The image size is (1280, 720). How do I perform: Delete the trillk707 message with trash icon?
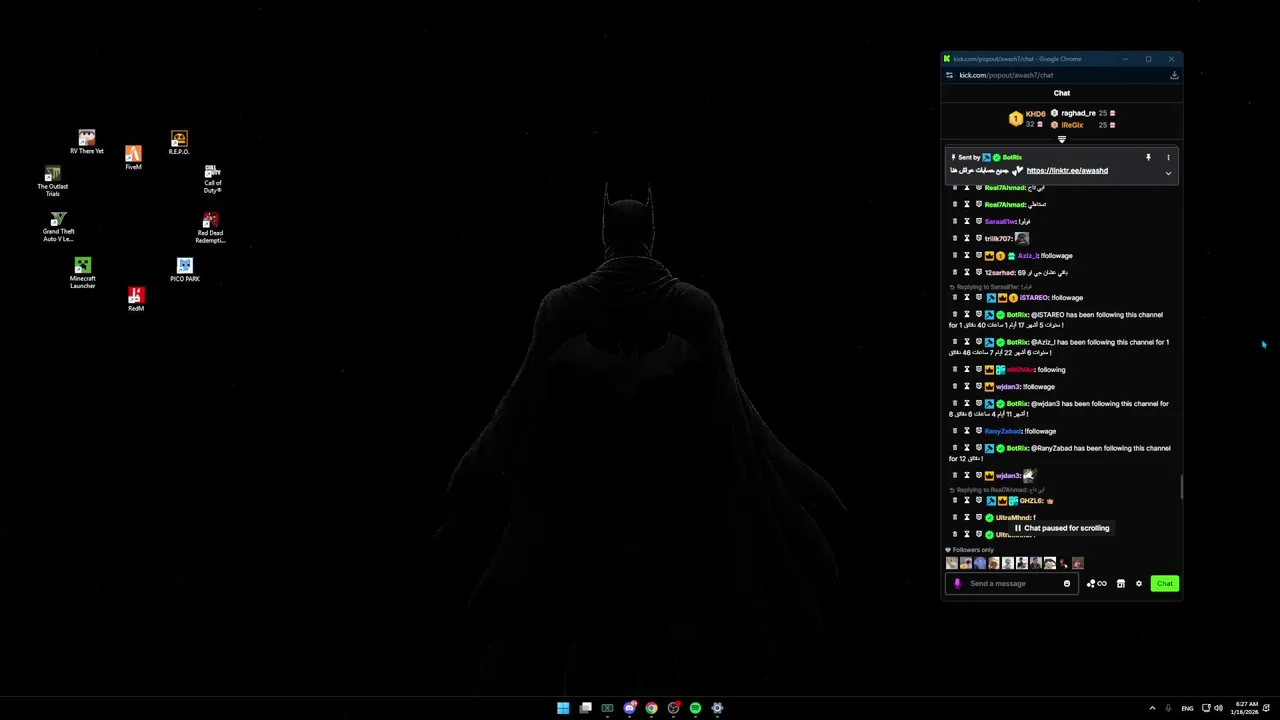click(x=955, y=238)
